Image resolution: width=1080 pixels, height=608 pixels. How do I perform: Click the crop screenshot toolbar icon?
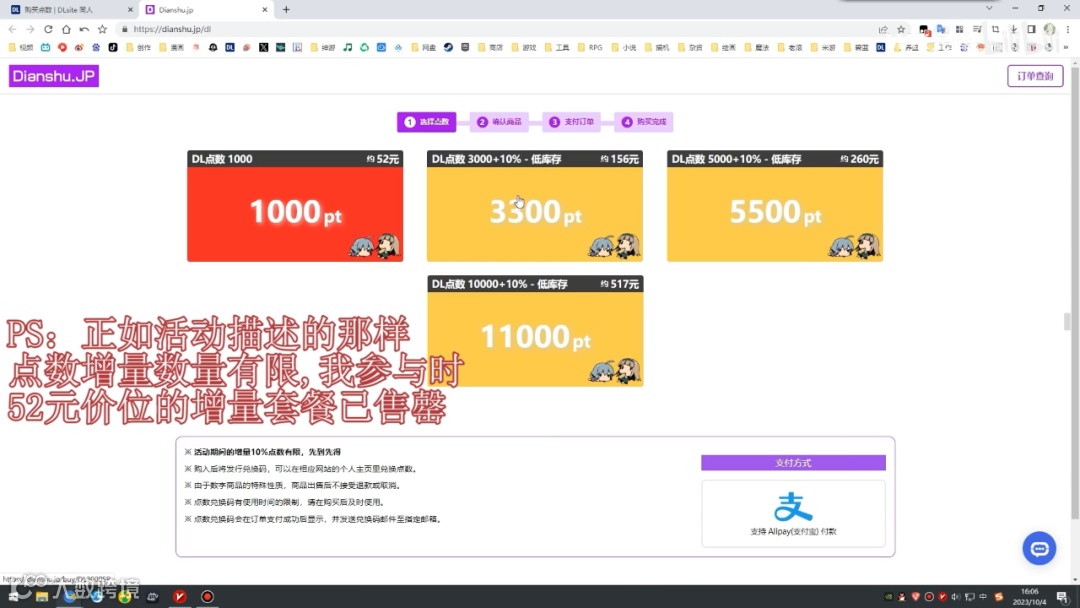pos(995,29)
